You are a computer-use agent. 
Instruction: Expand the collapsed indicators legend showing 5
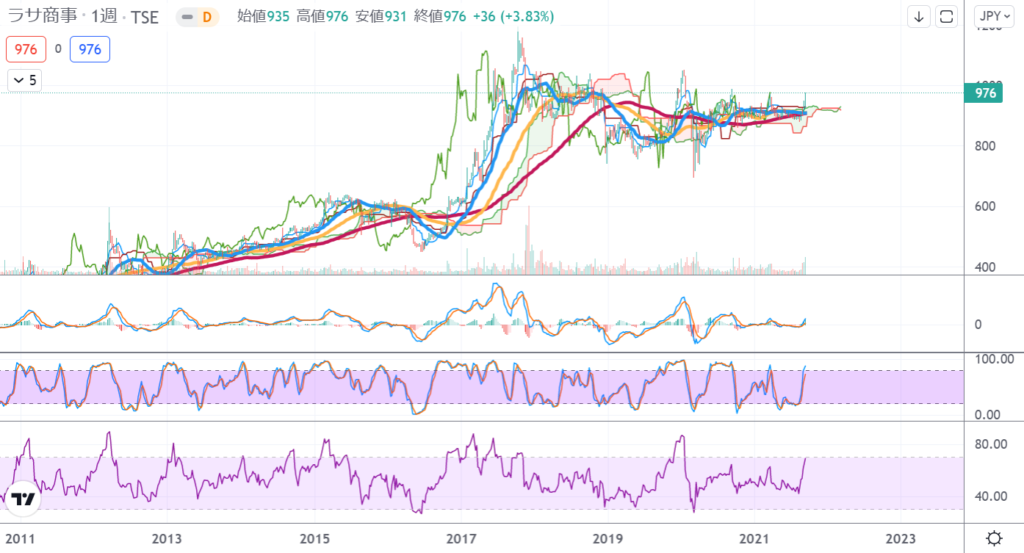click(24, 80)
